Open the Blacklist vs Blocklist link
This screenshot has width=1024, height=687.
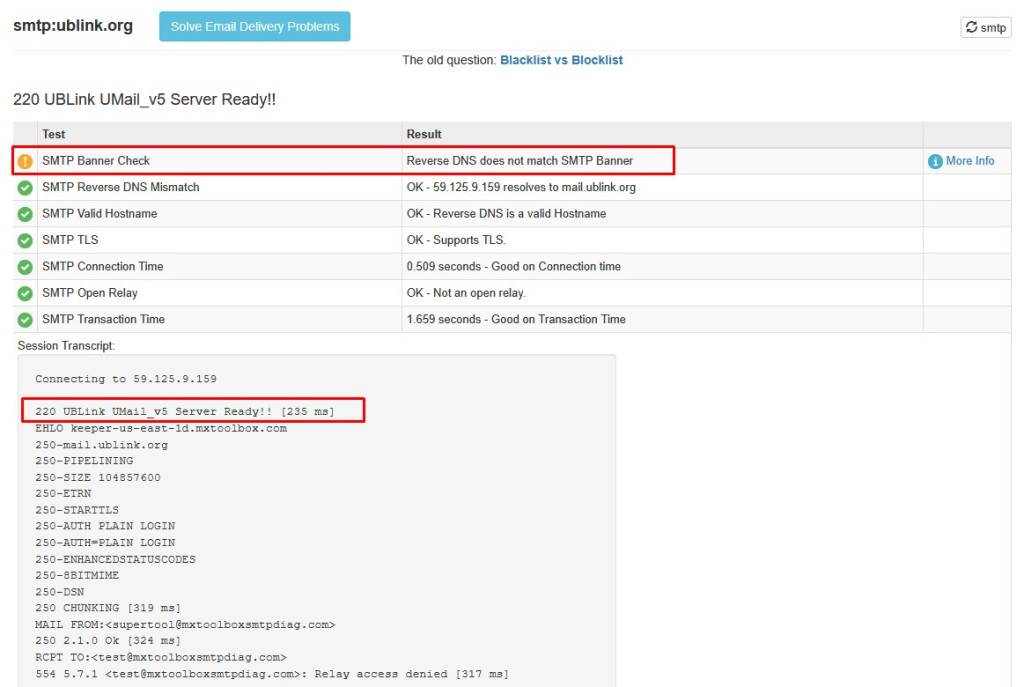click(x=561, y=60)
